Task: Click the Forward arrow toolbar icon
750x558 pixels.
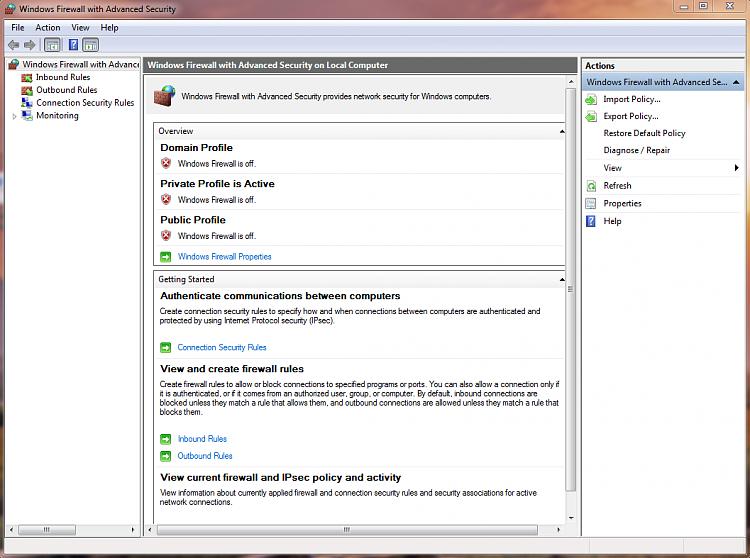Action: click(30, 45)
